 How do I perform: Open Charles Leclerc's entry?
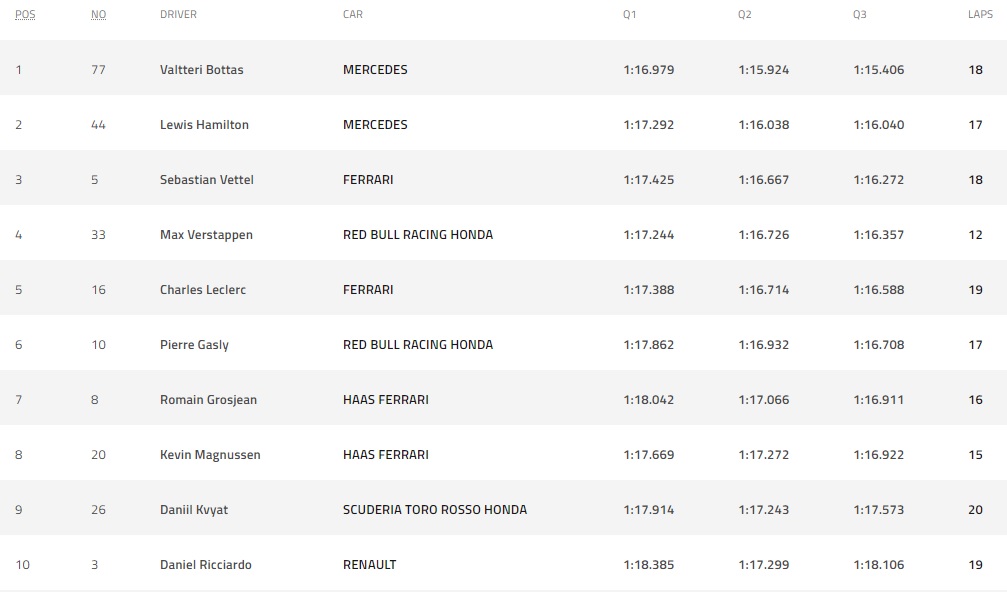coord(203,290)
